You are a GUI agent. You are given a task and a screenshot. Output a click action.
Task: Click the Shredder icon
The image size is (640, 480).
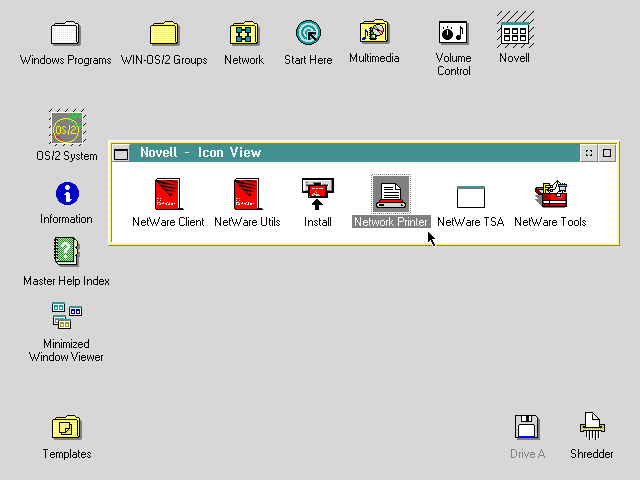click(x=592, y=427)
